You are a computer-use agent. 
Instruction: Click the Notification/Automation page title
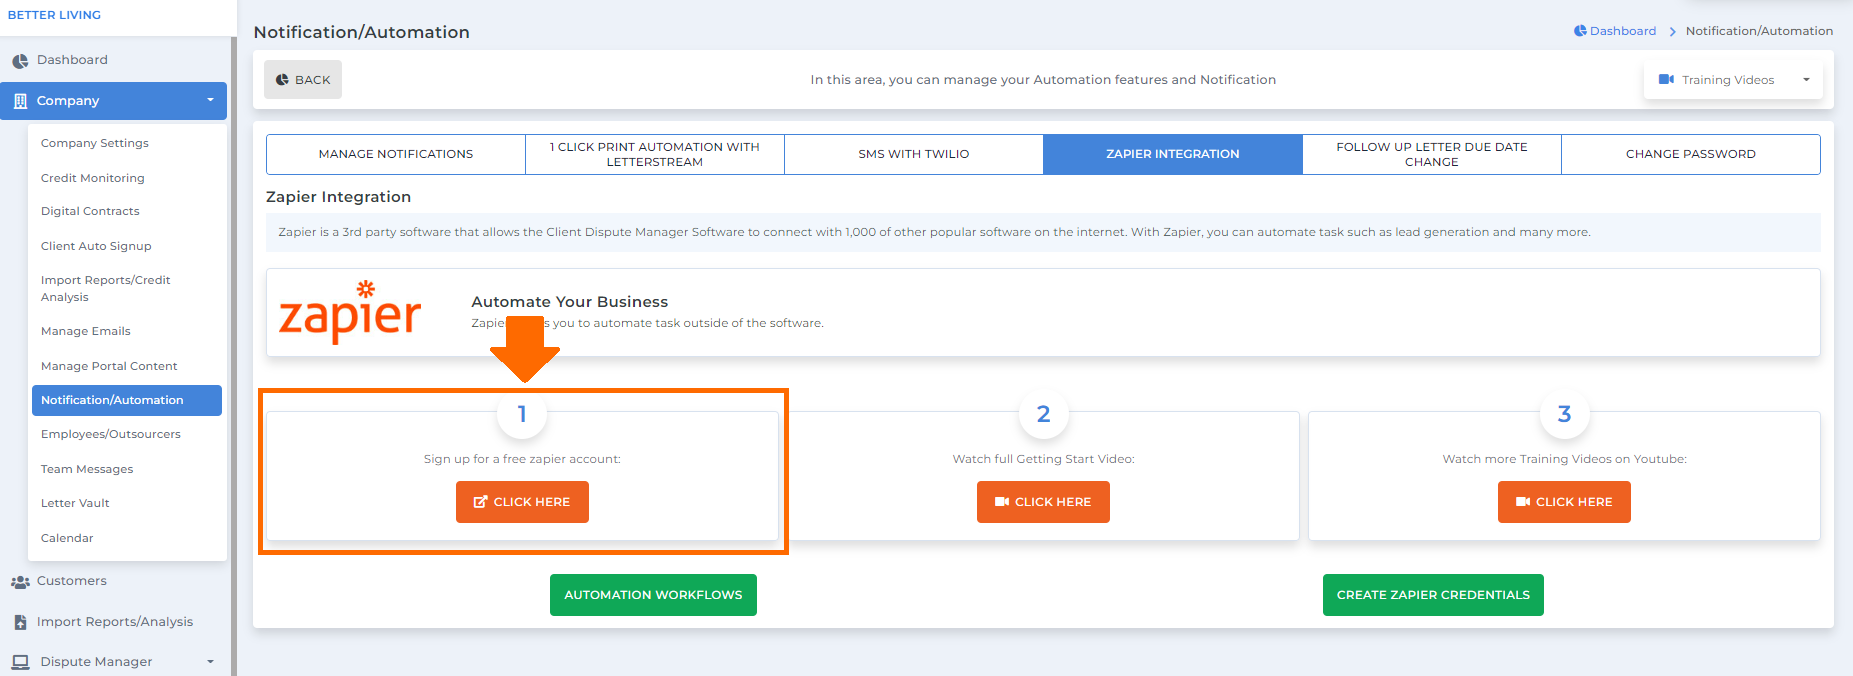point(361,32)
